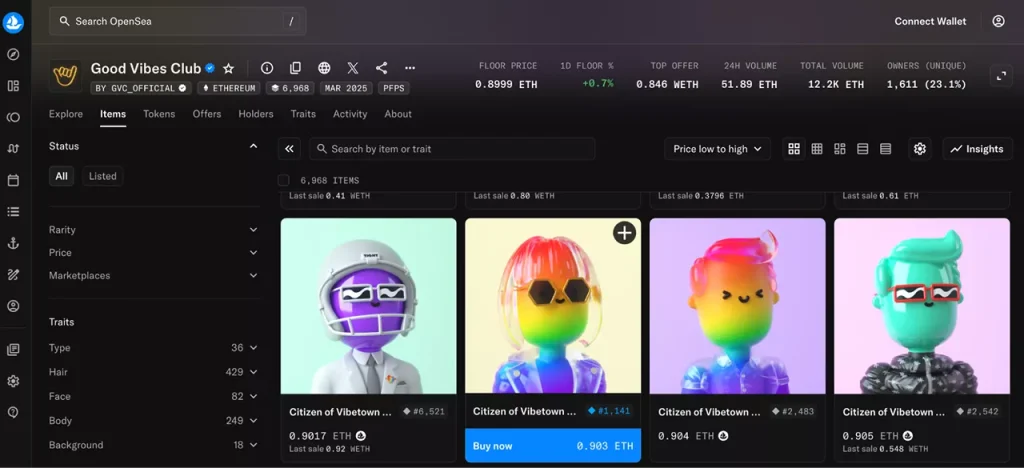Screen dimensions: 1024x468
Task: Open the calendar drops icon in sidebar
Action: pyautogui.click(x=13, y=180)
